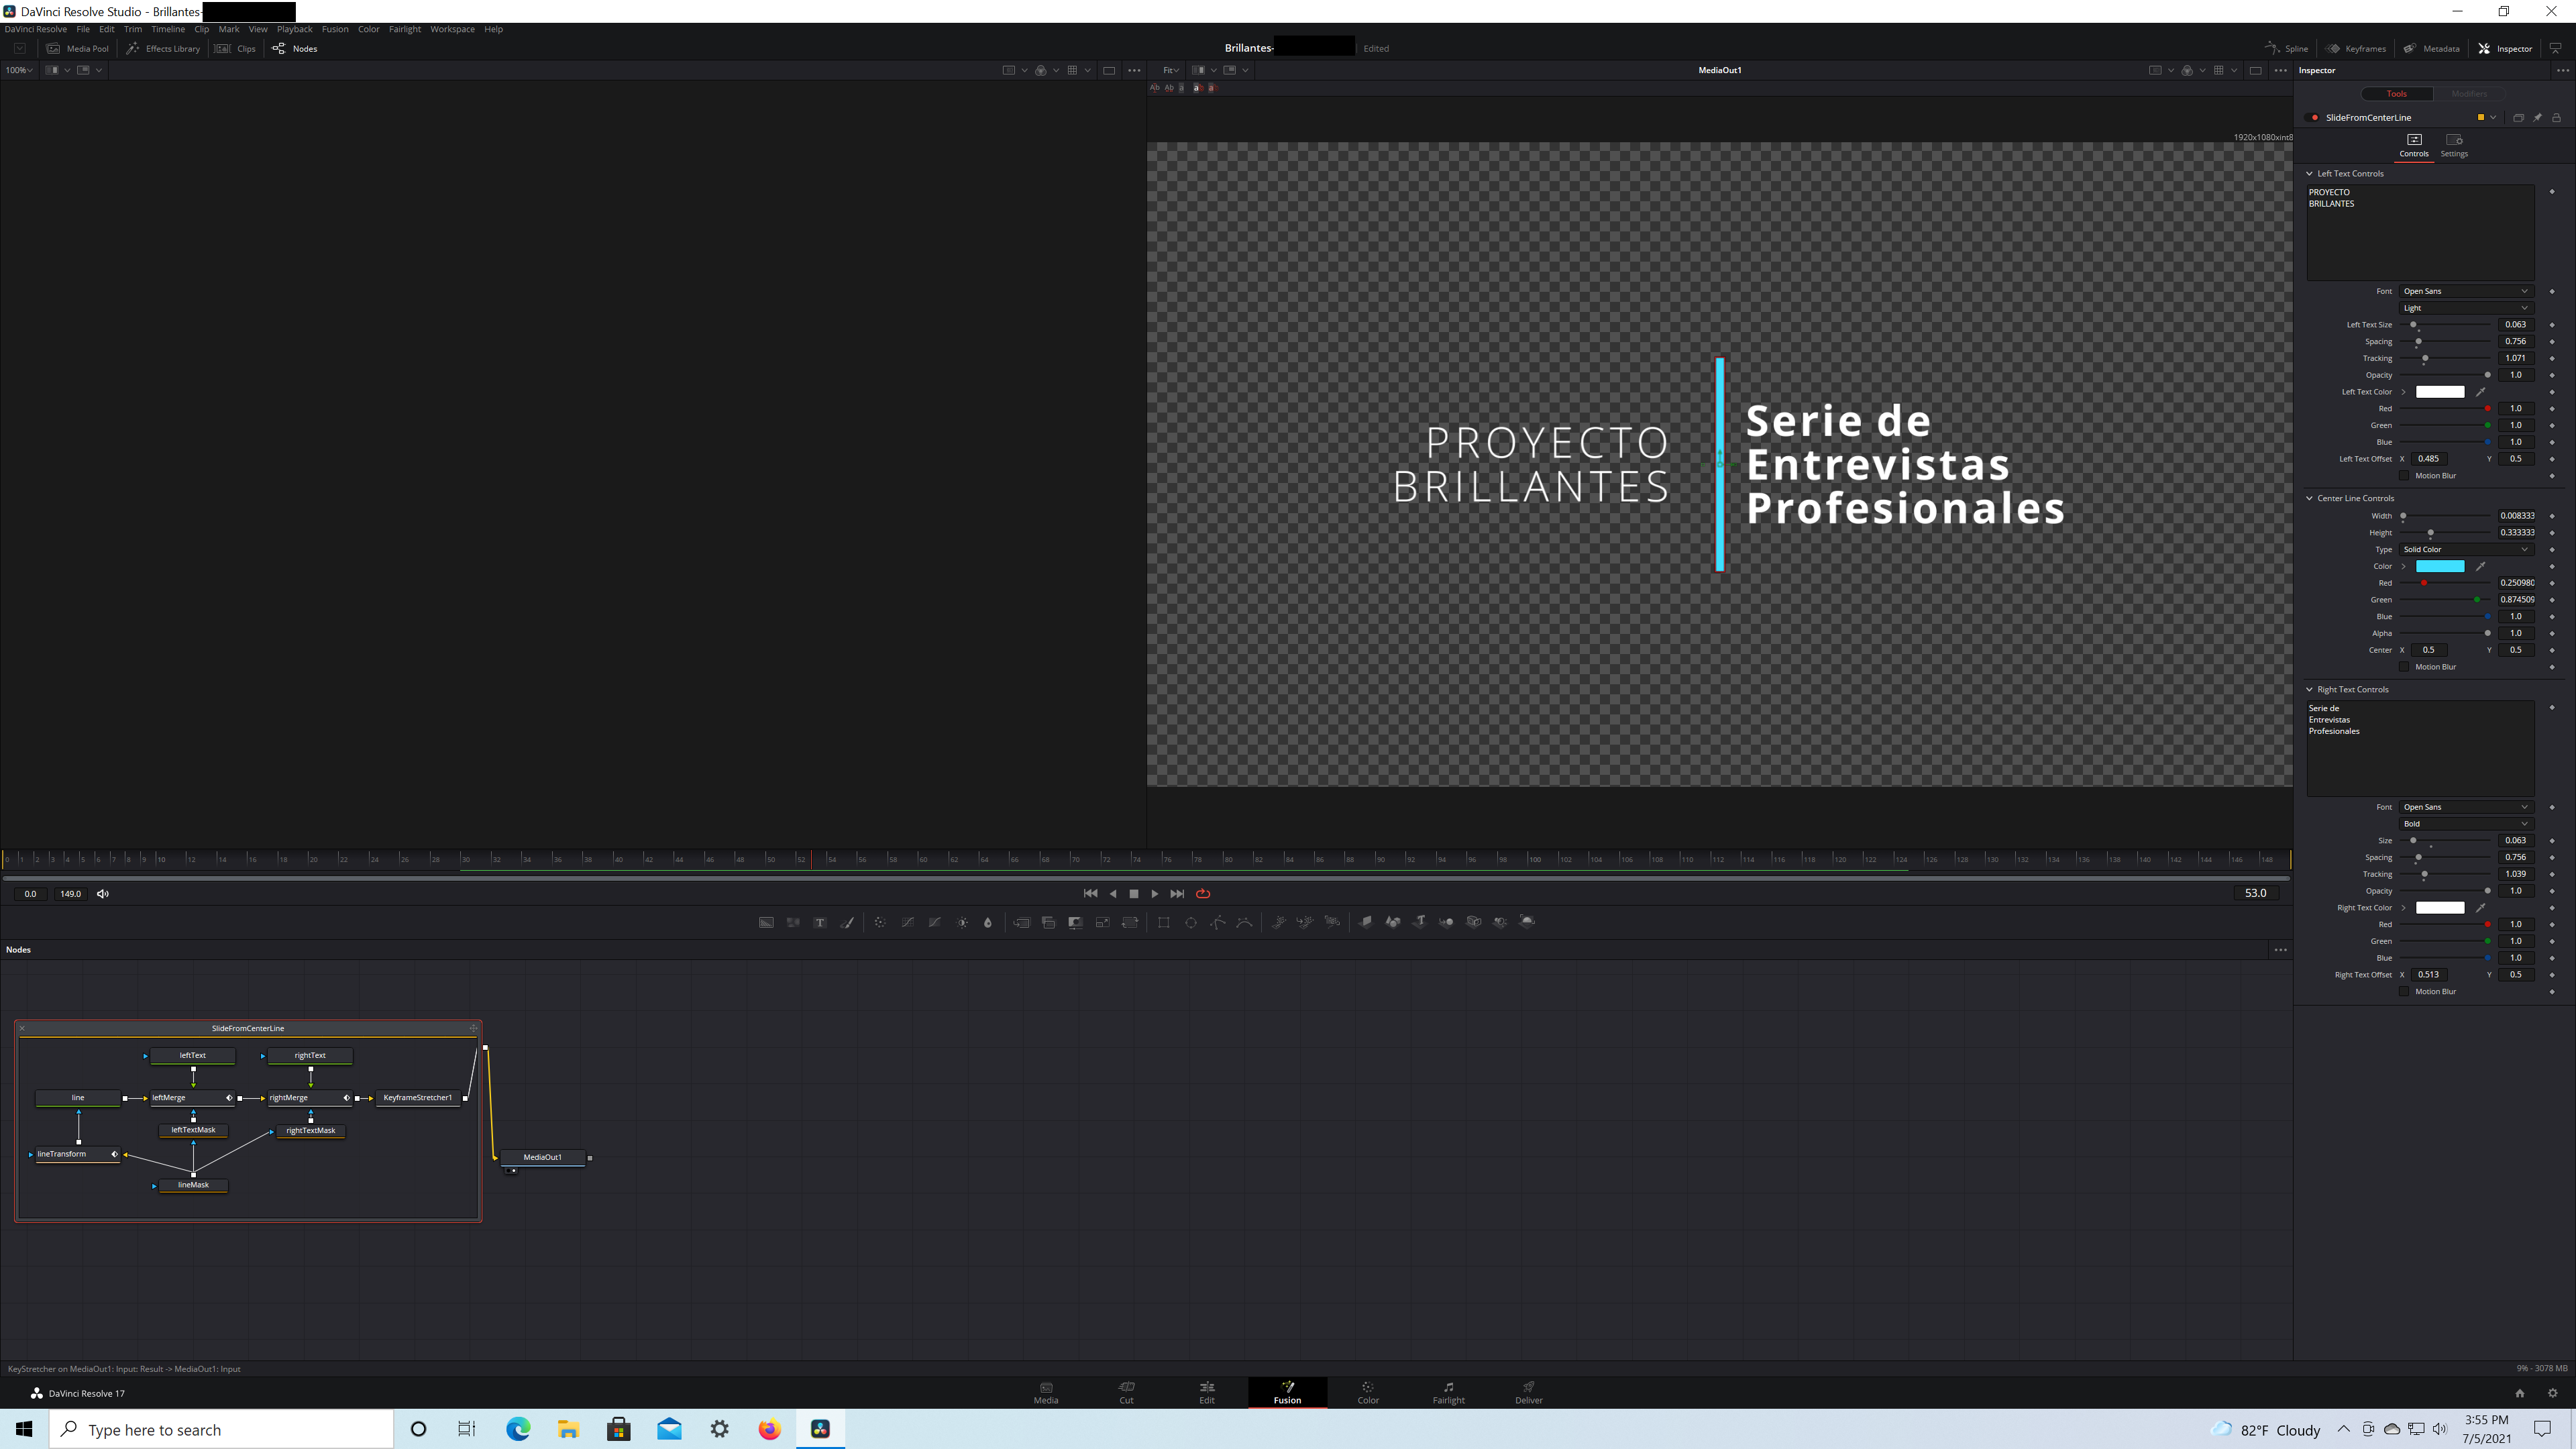The height and width of the screenshot is (1449, 2576).
Task: Switch to the Color page tab
Action: pyautogui.click(x=1367, y=1392)
